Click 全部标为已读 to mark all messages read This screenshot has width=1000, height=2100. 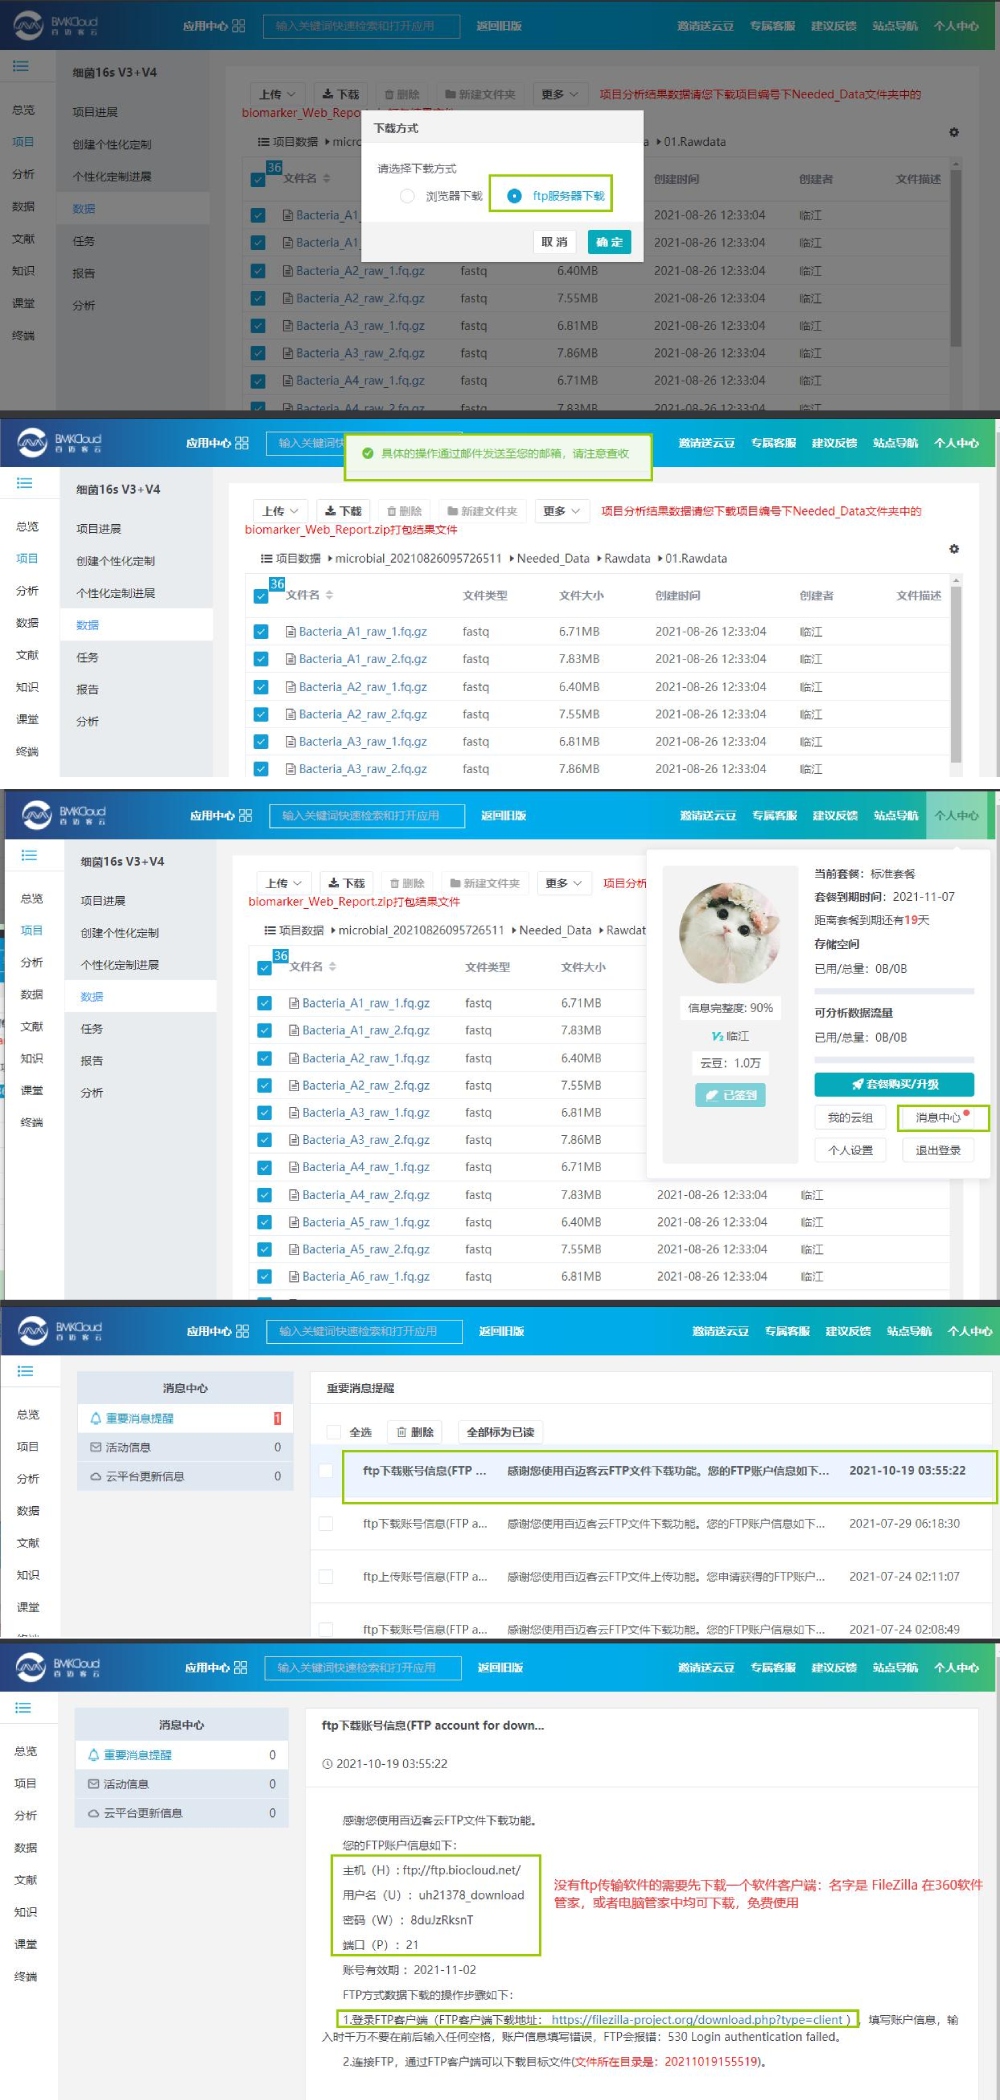pos(500,1432)
